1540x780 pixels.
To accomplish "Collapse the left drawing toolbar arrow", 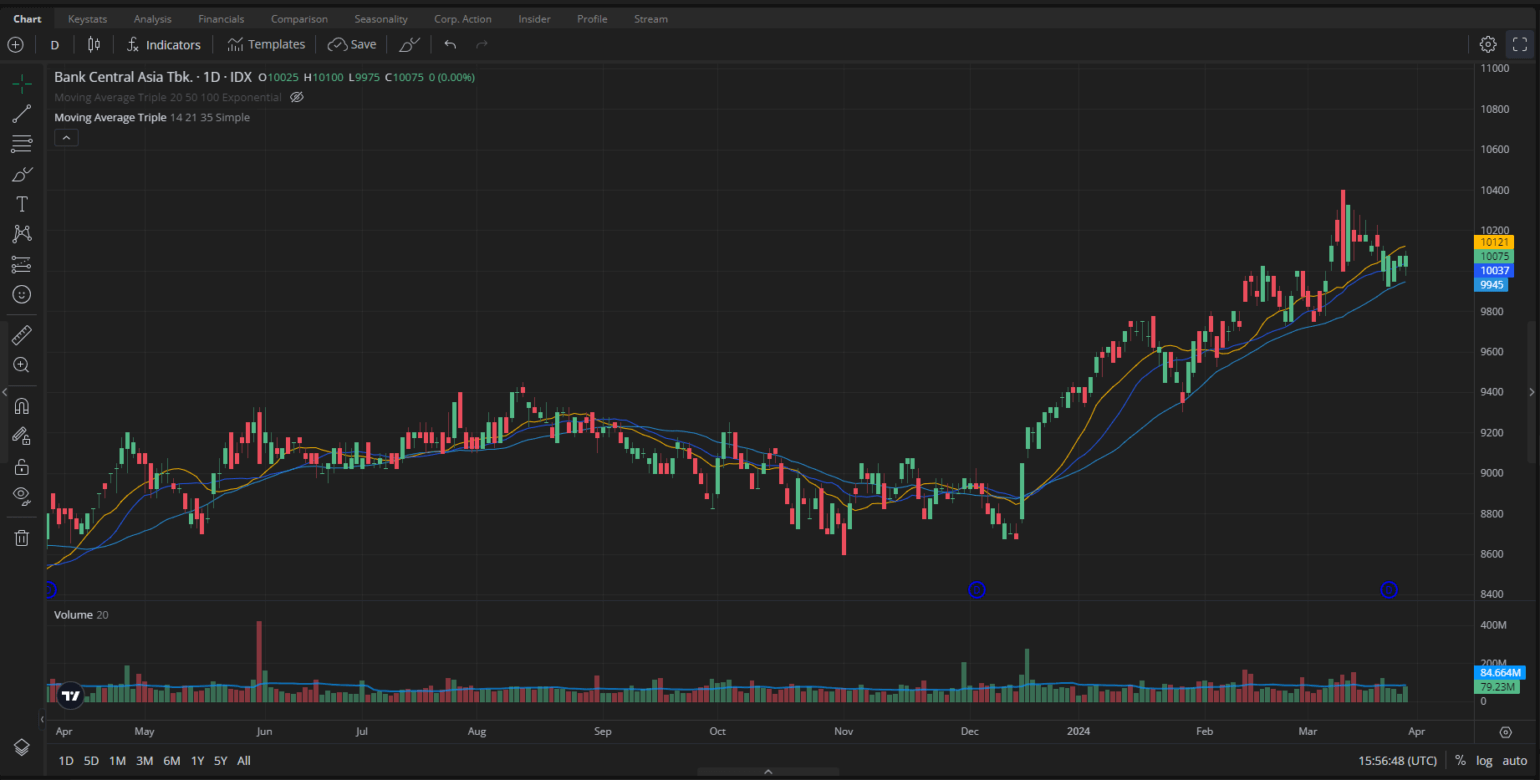I will point(5,392).
